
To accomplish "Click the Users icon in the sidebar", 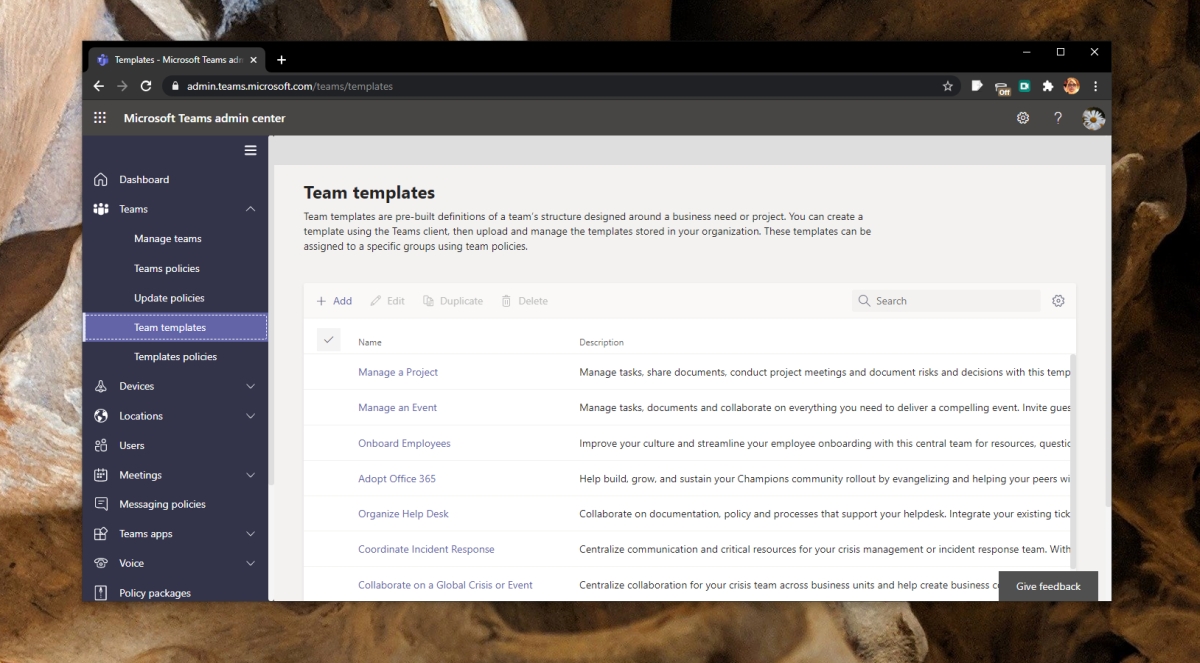I will coord(101,445).
